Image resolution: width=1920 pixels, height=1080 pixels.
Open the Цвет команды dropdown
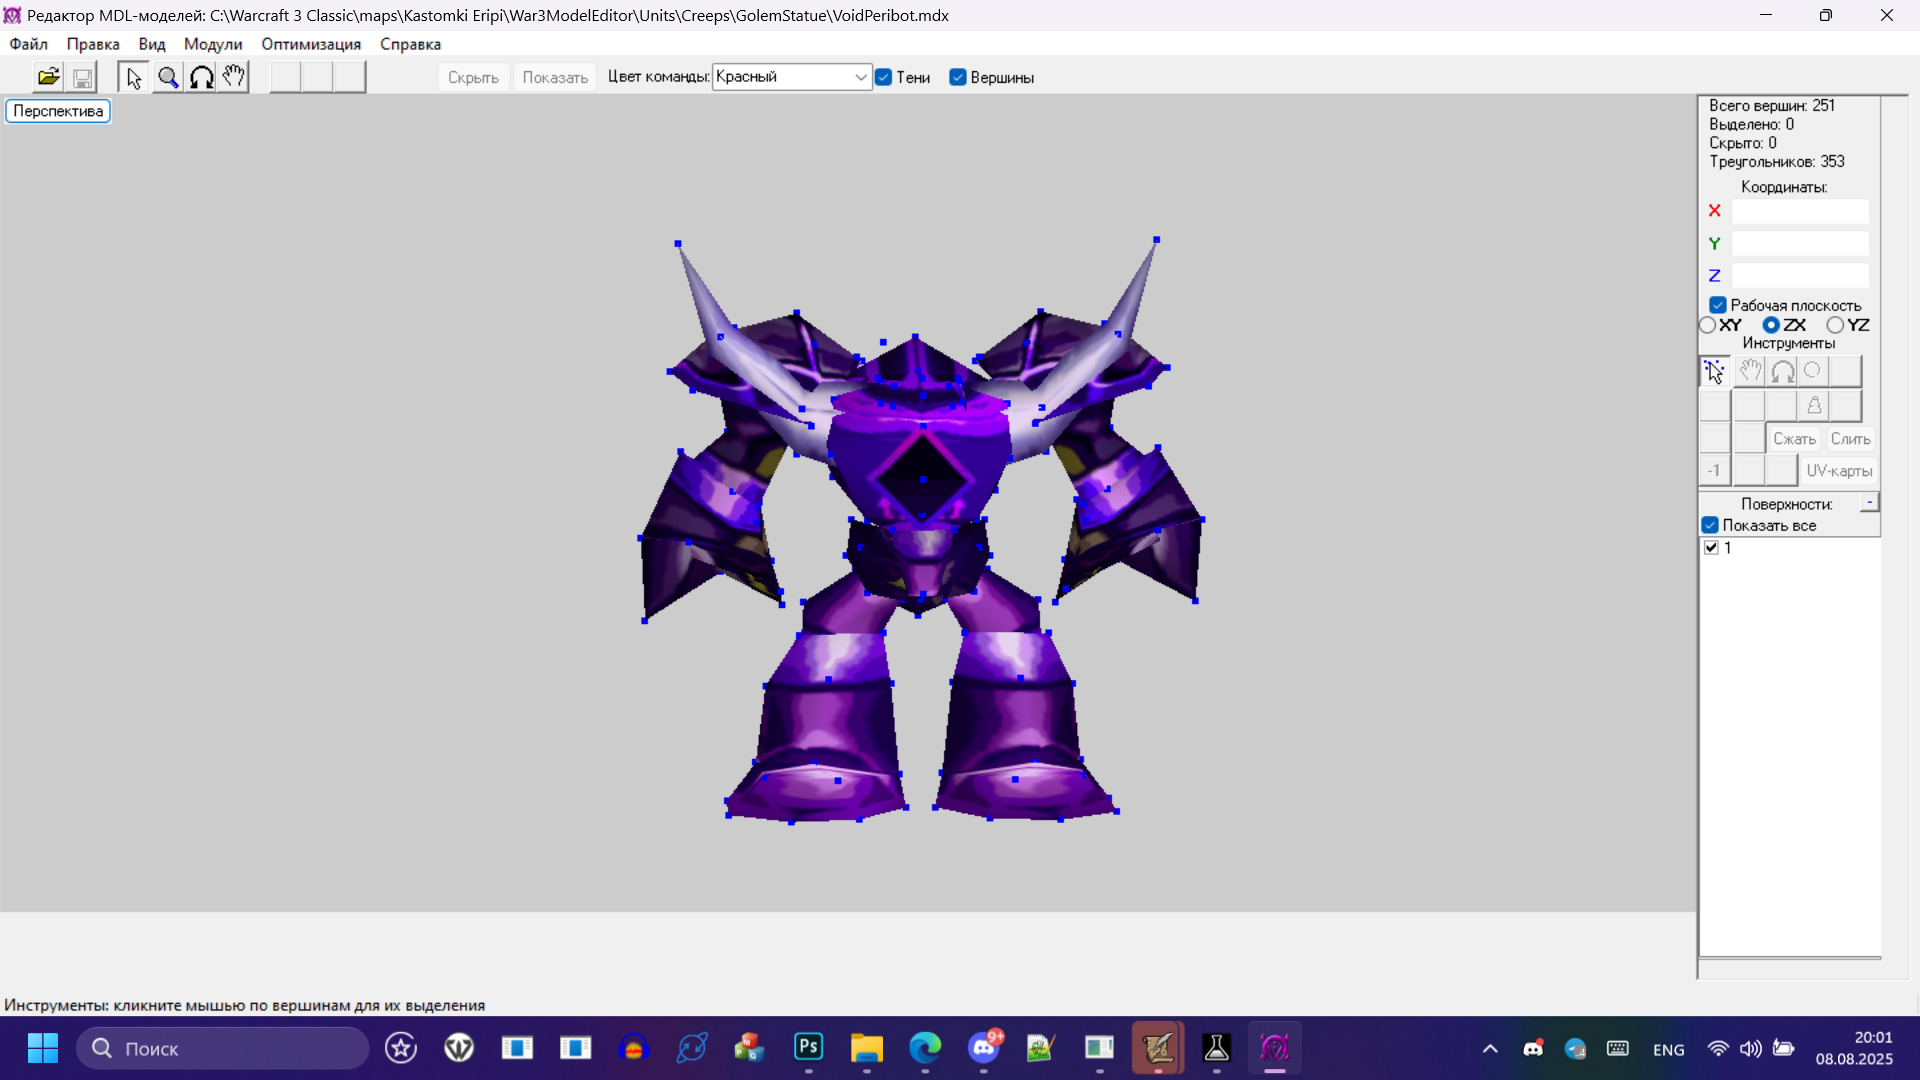pyautogui.click(x=860, y=77)
